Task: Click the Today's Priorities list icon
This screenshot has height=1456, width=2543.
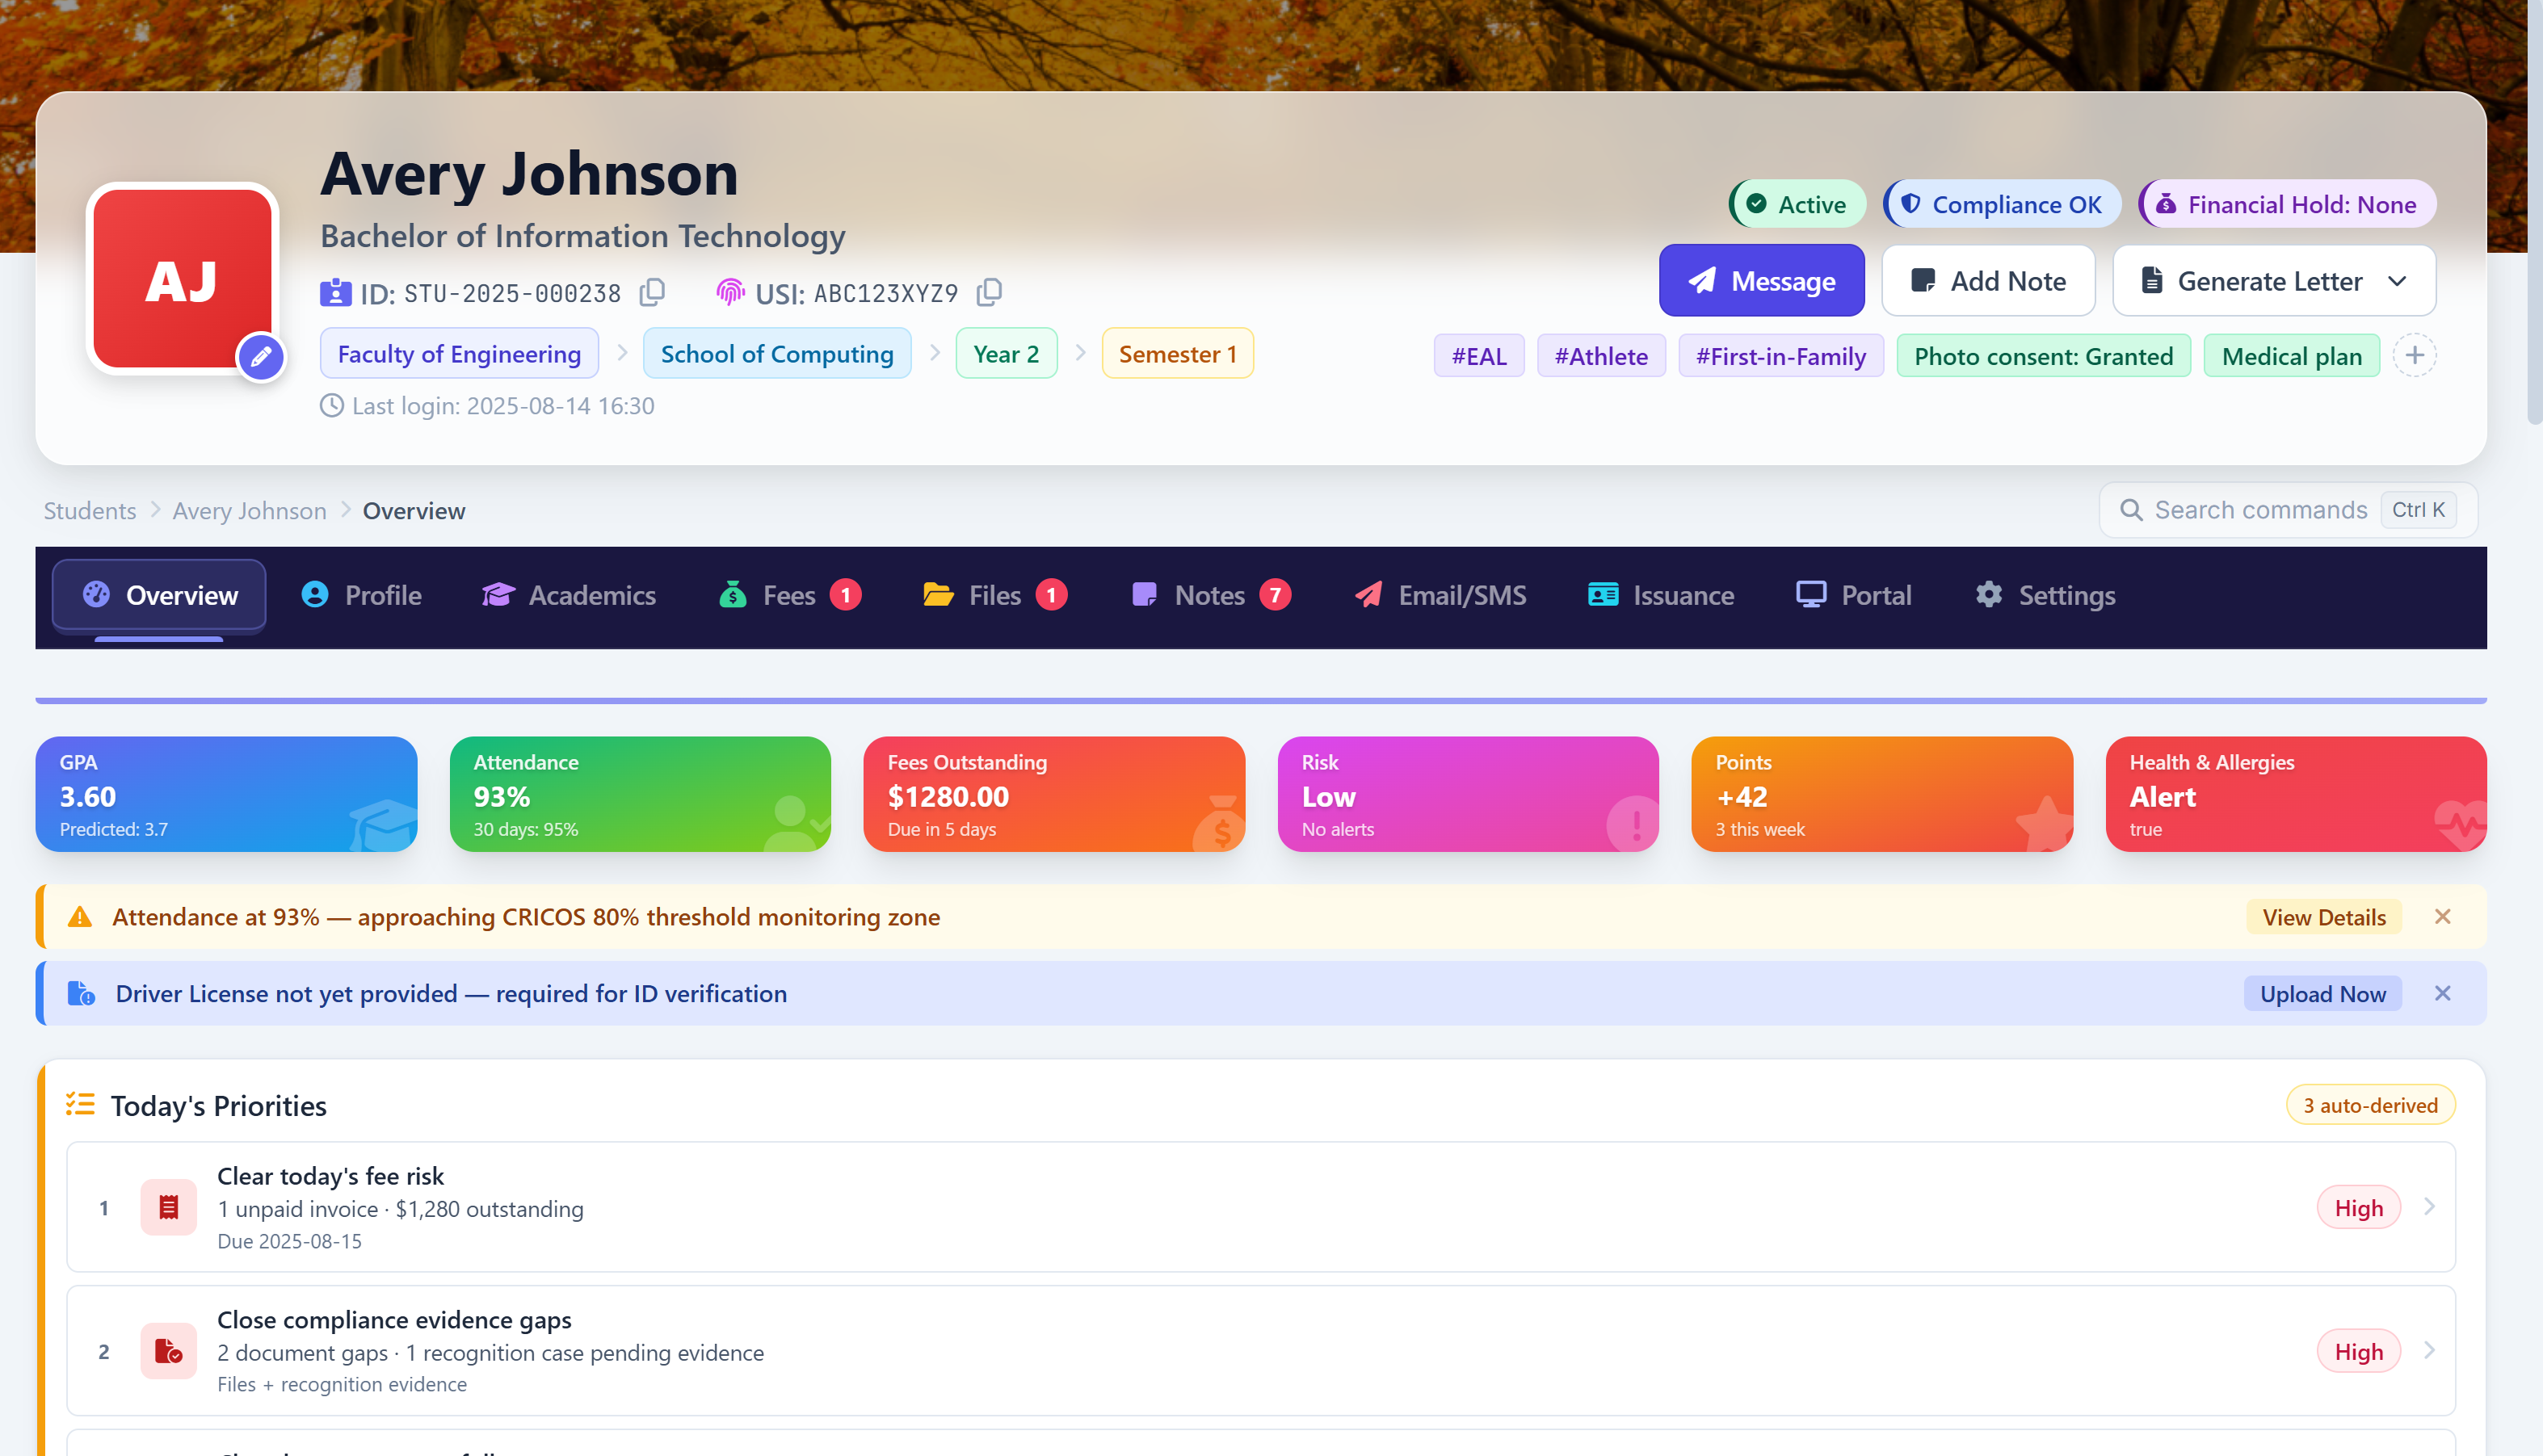Action: [x=80, y=1104]
